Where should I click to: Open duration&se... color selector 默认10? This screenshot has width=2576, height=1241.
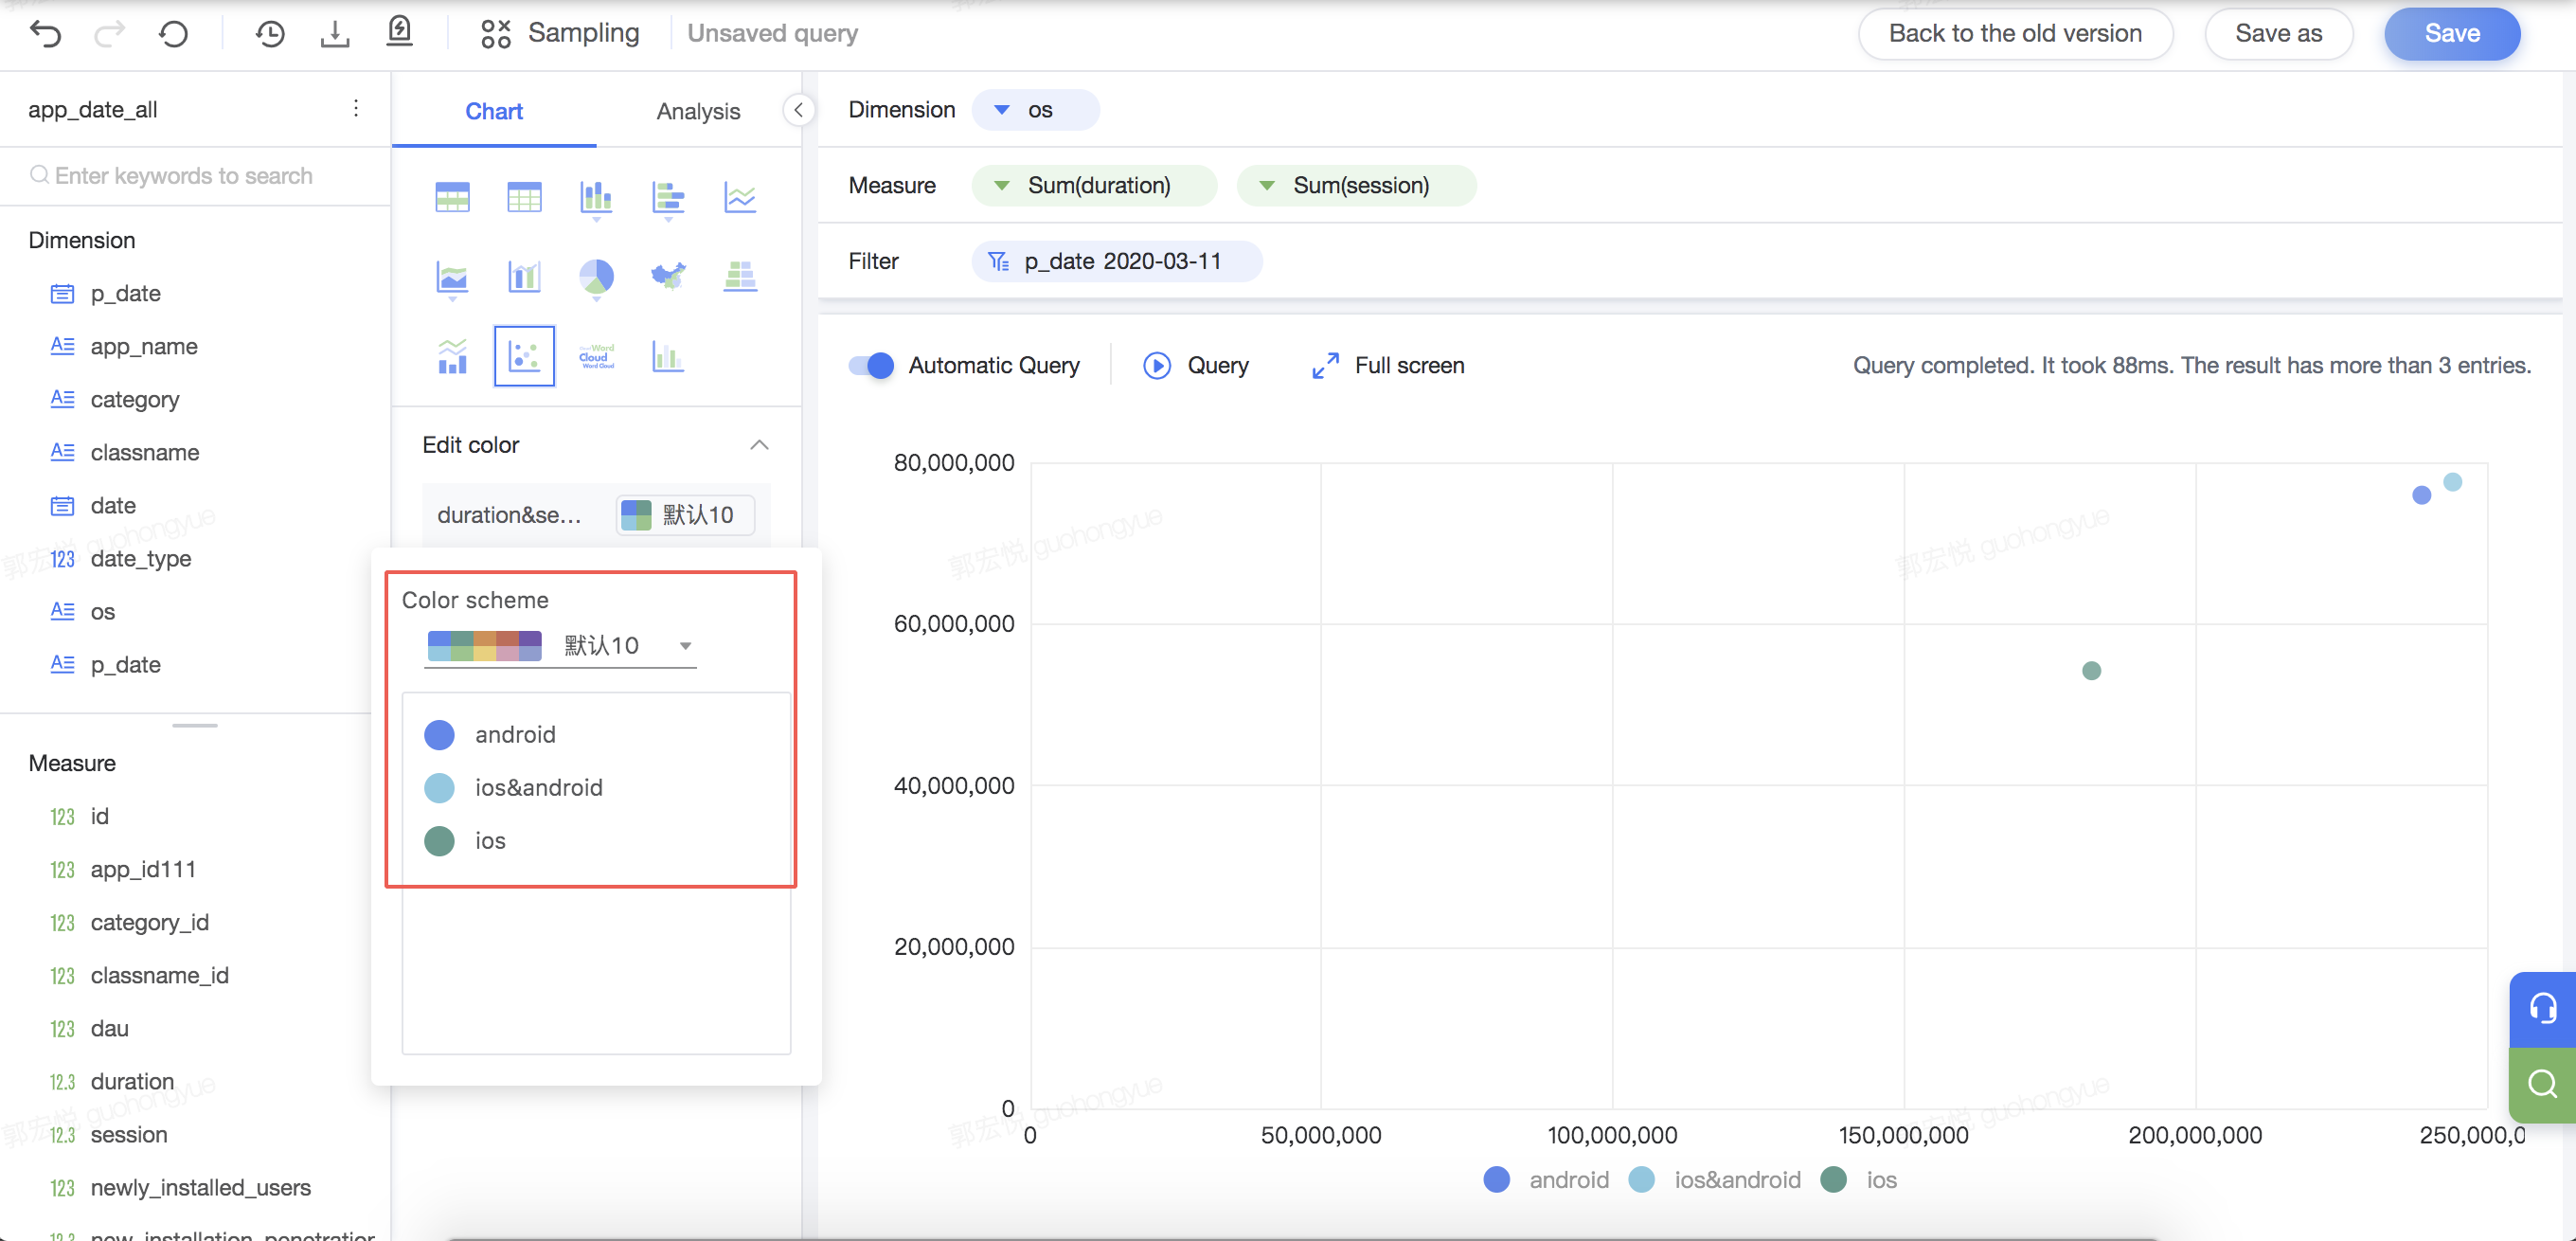click(685, 515)
